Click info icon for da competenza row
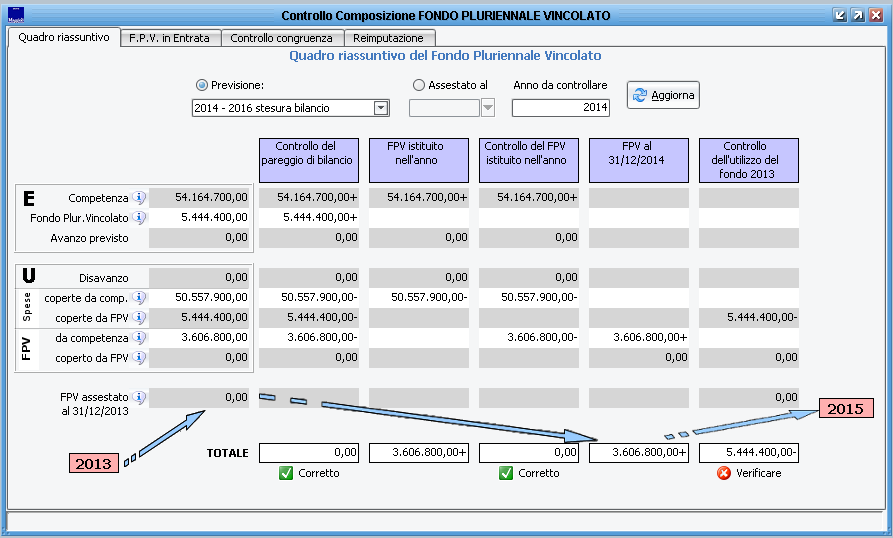 (x=139, y=338)
